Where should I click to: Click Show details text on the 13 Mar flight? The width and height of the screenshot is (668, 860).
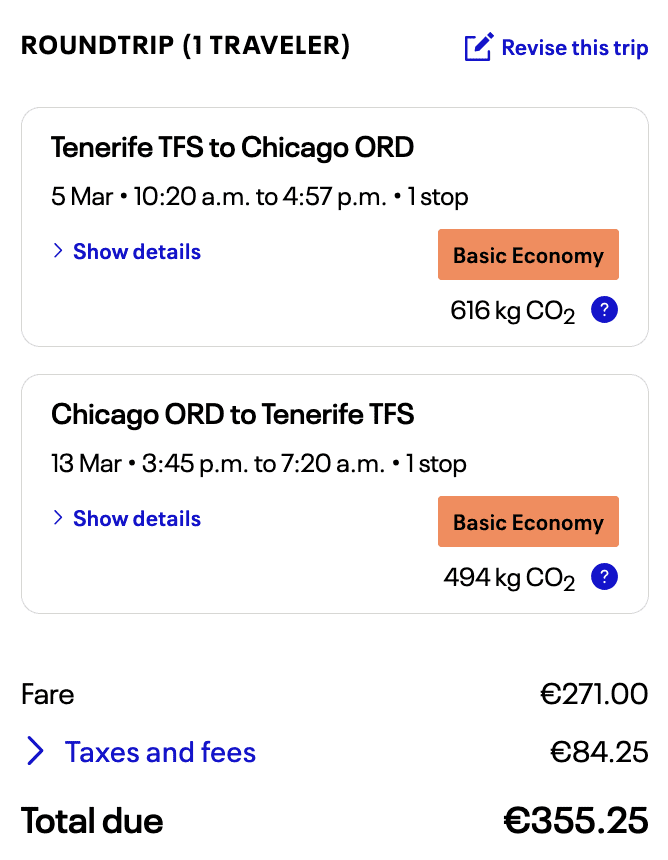click(x=137, y=518)
